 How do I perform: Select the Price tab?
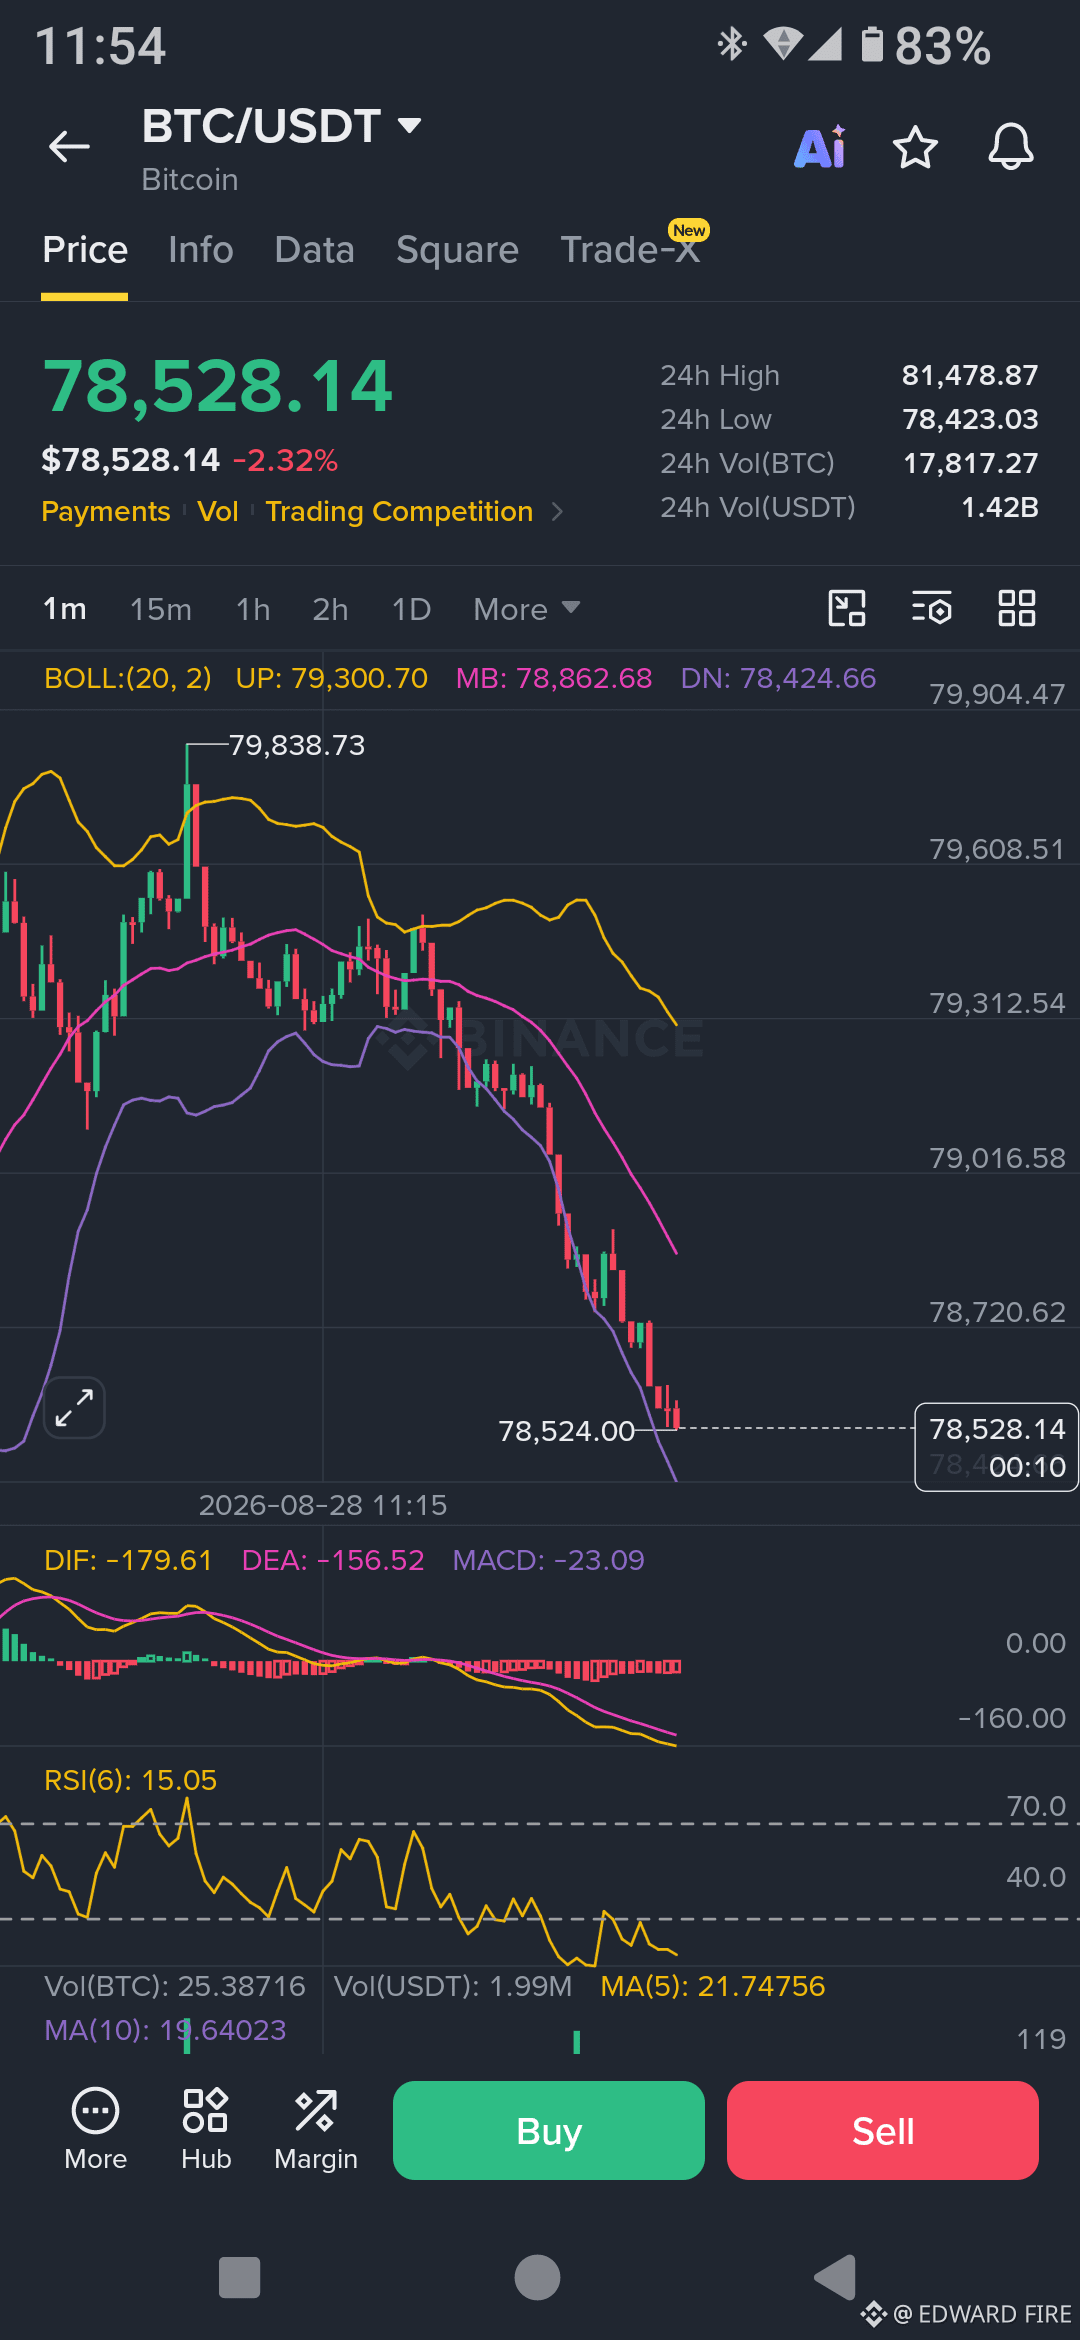tap(85, 250)
